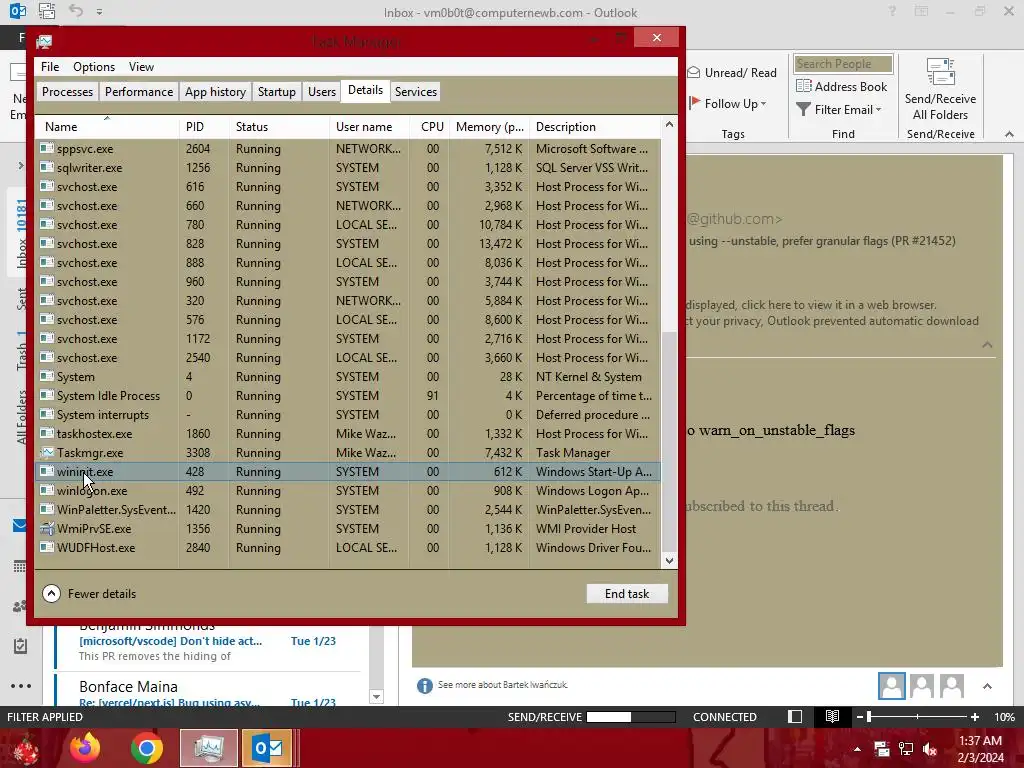Viewport: 1024px width, 768px height.
Task: Click the Follow Up flag icon in Outlook
Action: (x=695, y=103)
